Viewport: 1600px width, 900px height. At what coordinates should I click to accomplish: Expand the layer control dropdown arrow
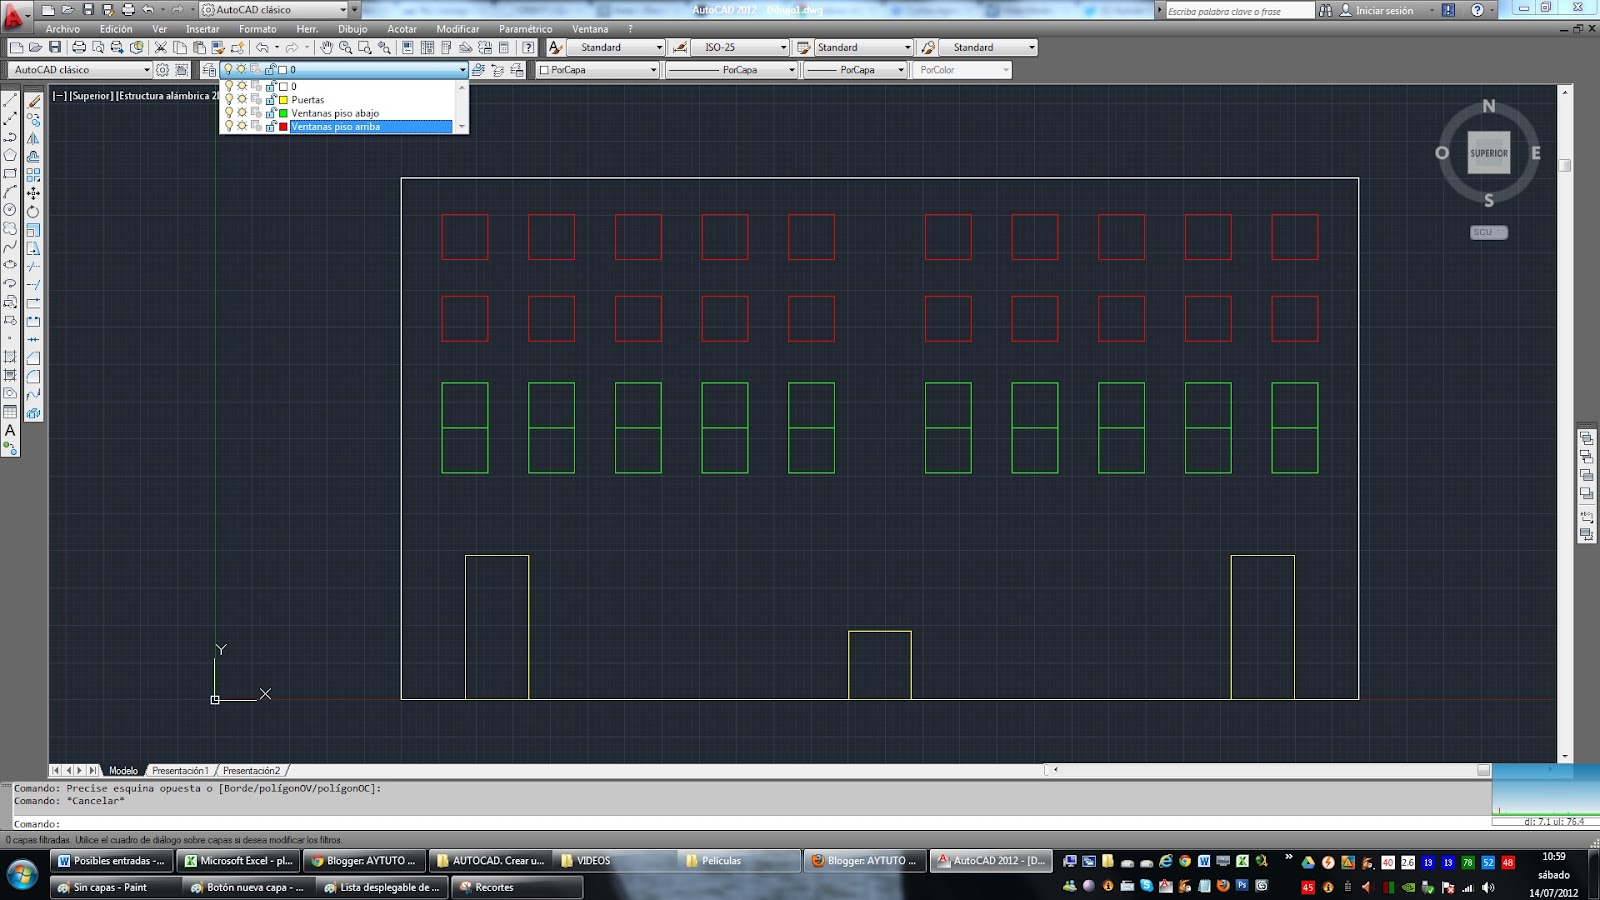point(462,70)
